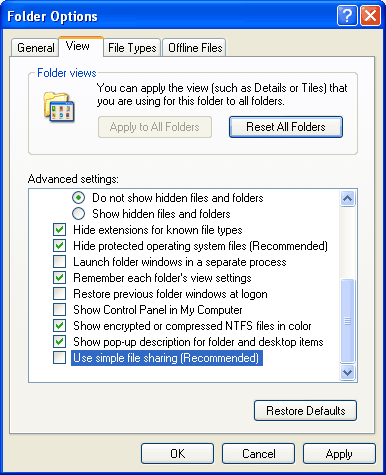The width and height of the screenshot is (386, 475).
Task: Click the Cancel button
Action: click(258, 454)
